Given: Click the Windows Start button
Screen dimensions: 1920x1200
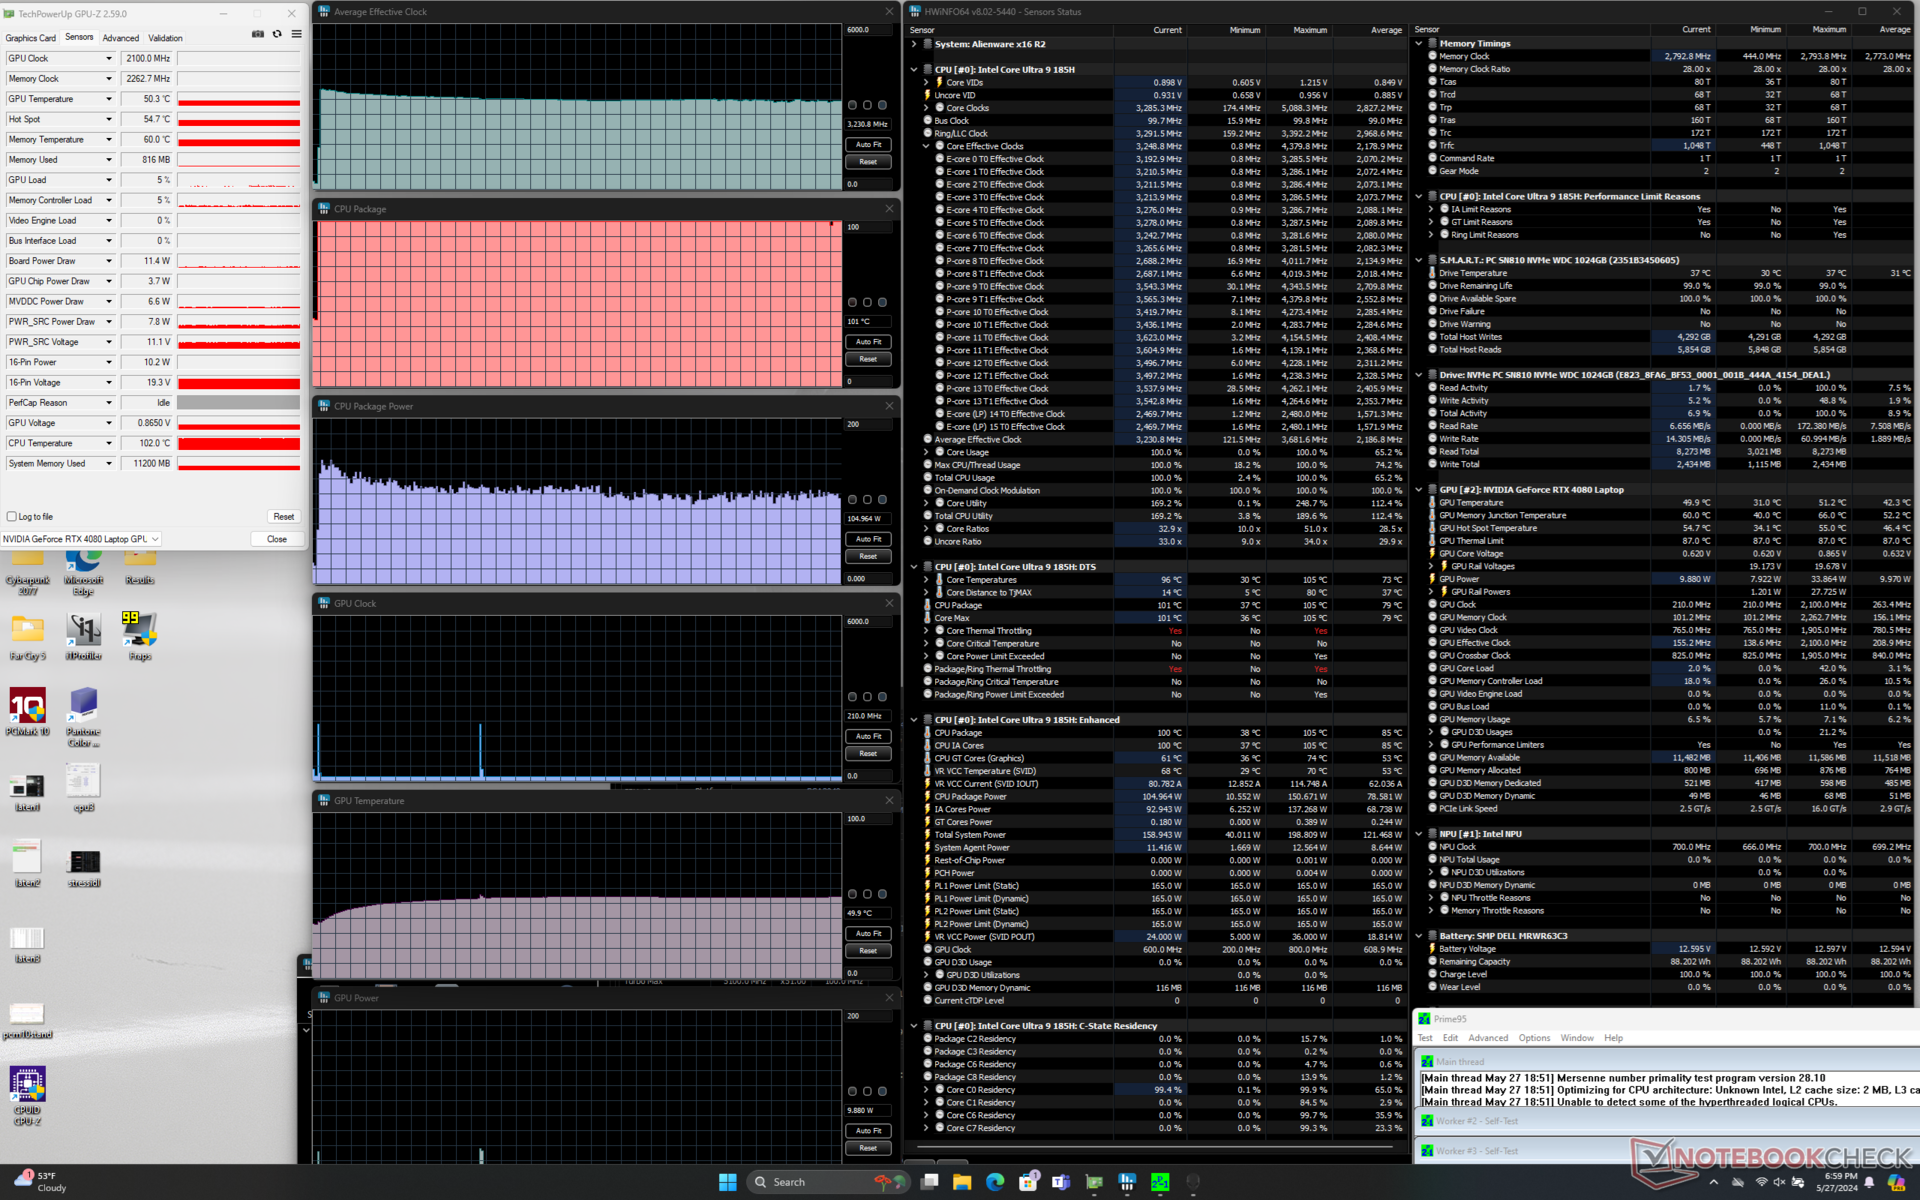Looking at the screenshot, I should pyautogui.click(x=727, y=1182).
